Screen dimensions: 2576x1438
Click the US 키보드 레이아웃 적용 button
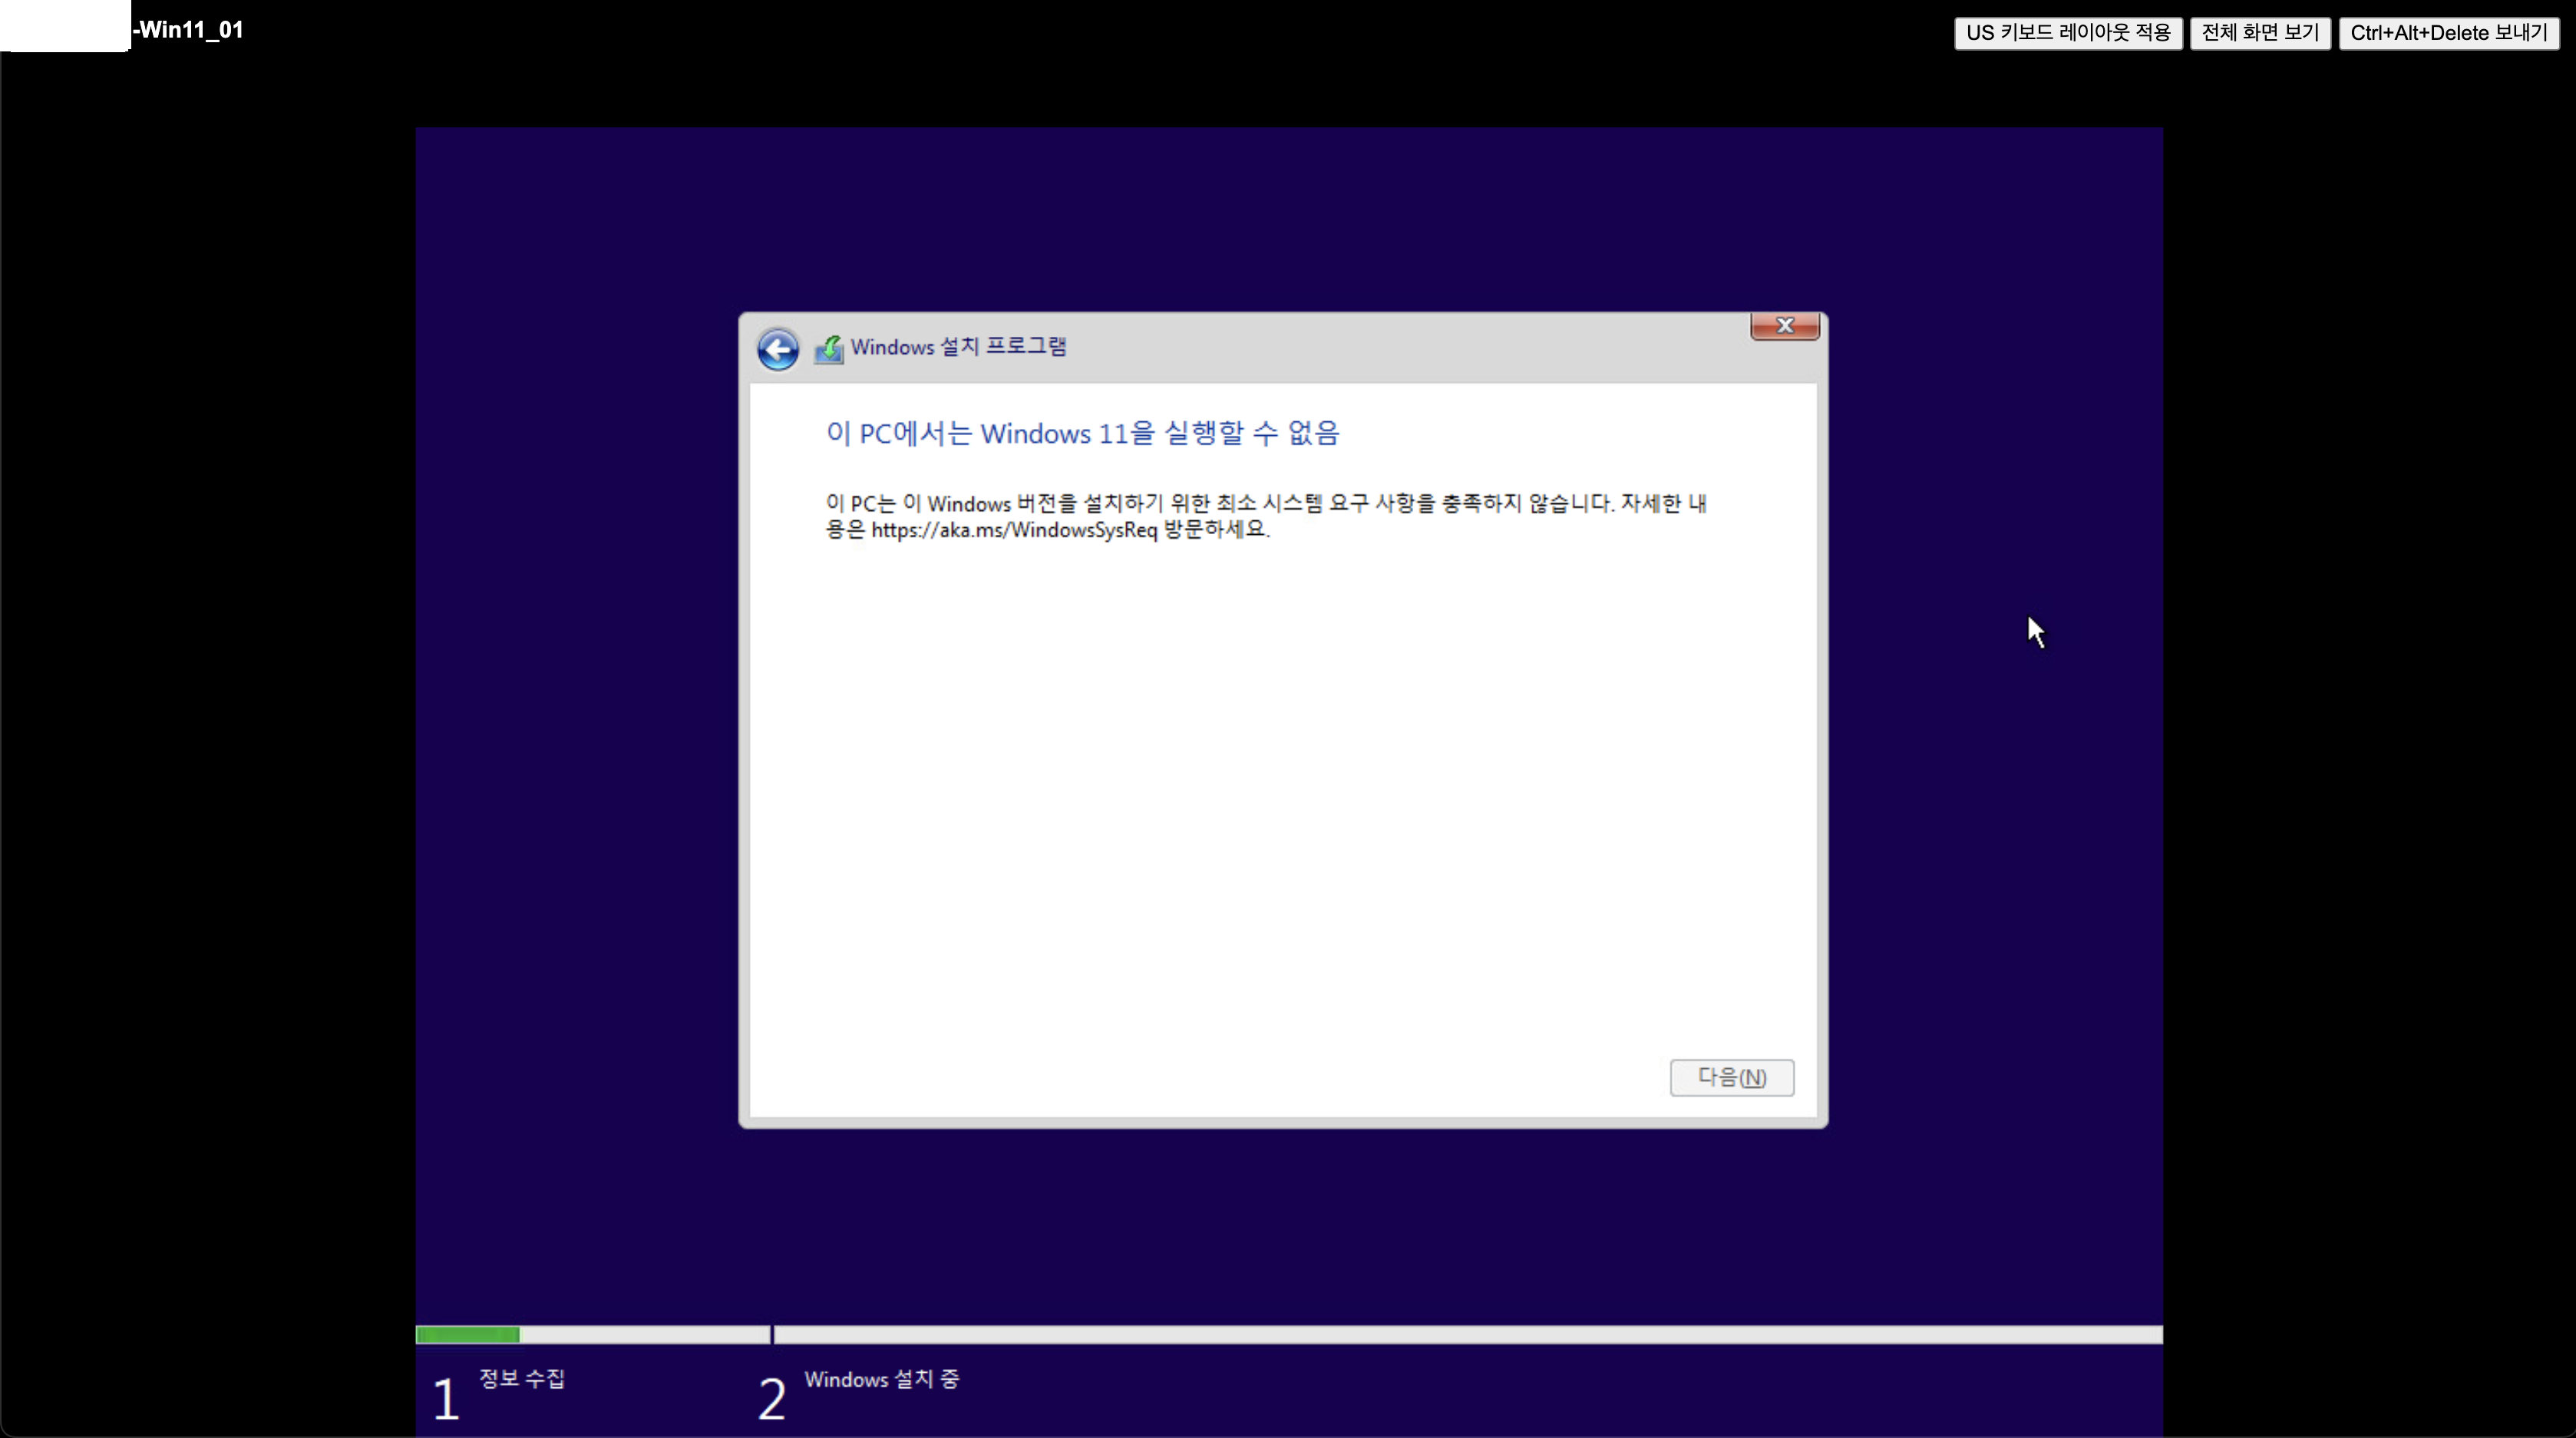pos(2067,33)
